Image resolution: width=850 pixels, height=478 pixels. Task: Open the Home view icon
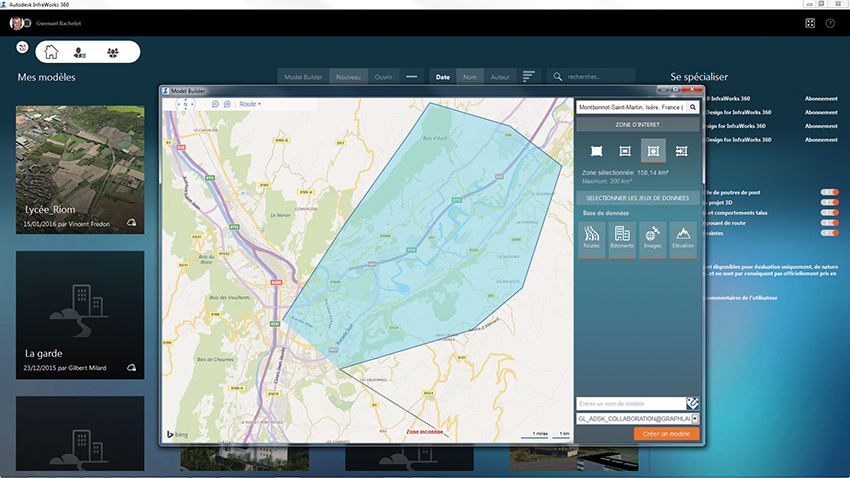pyautogui.click(x=51, y=52)
